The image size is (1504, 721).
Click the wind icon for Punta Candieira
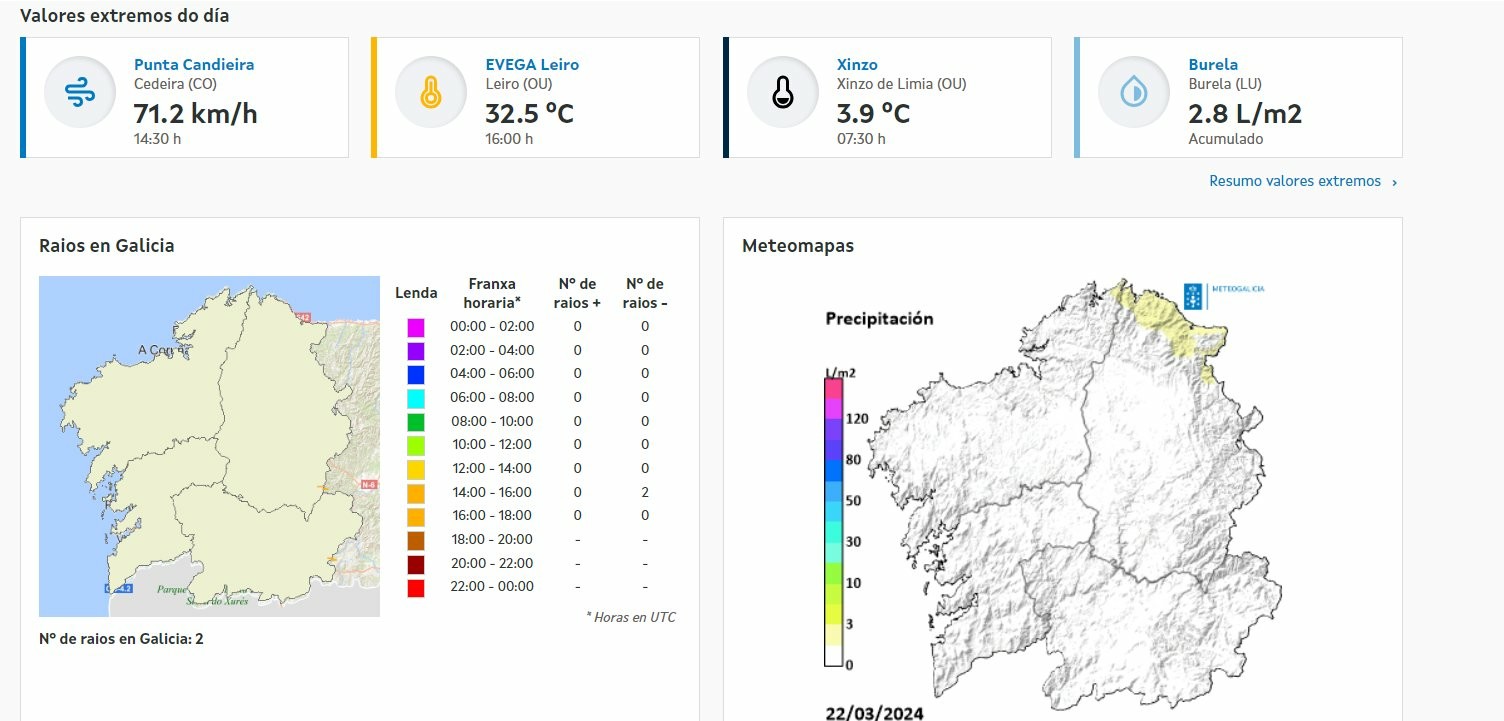coord(80,93)
